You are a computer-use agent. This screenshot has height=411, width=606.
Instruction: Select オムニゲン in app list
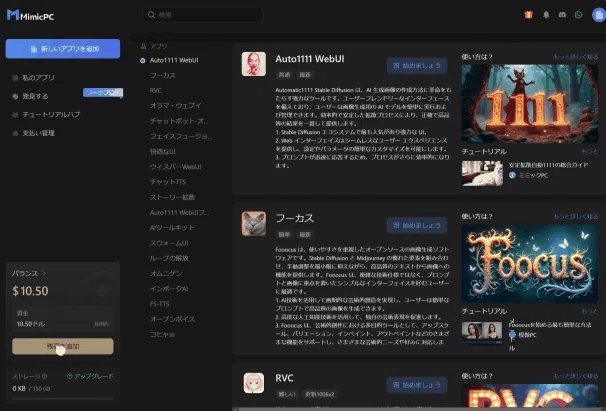click(166, 273)
